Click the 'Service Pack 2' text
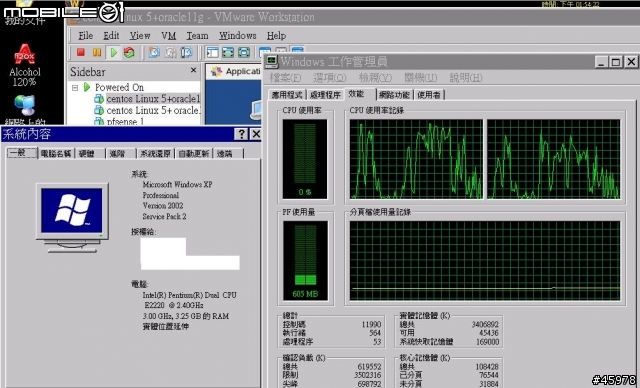Screen dimensions: 640x388 click(164, 216)
